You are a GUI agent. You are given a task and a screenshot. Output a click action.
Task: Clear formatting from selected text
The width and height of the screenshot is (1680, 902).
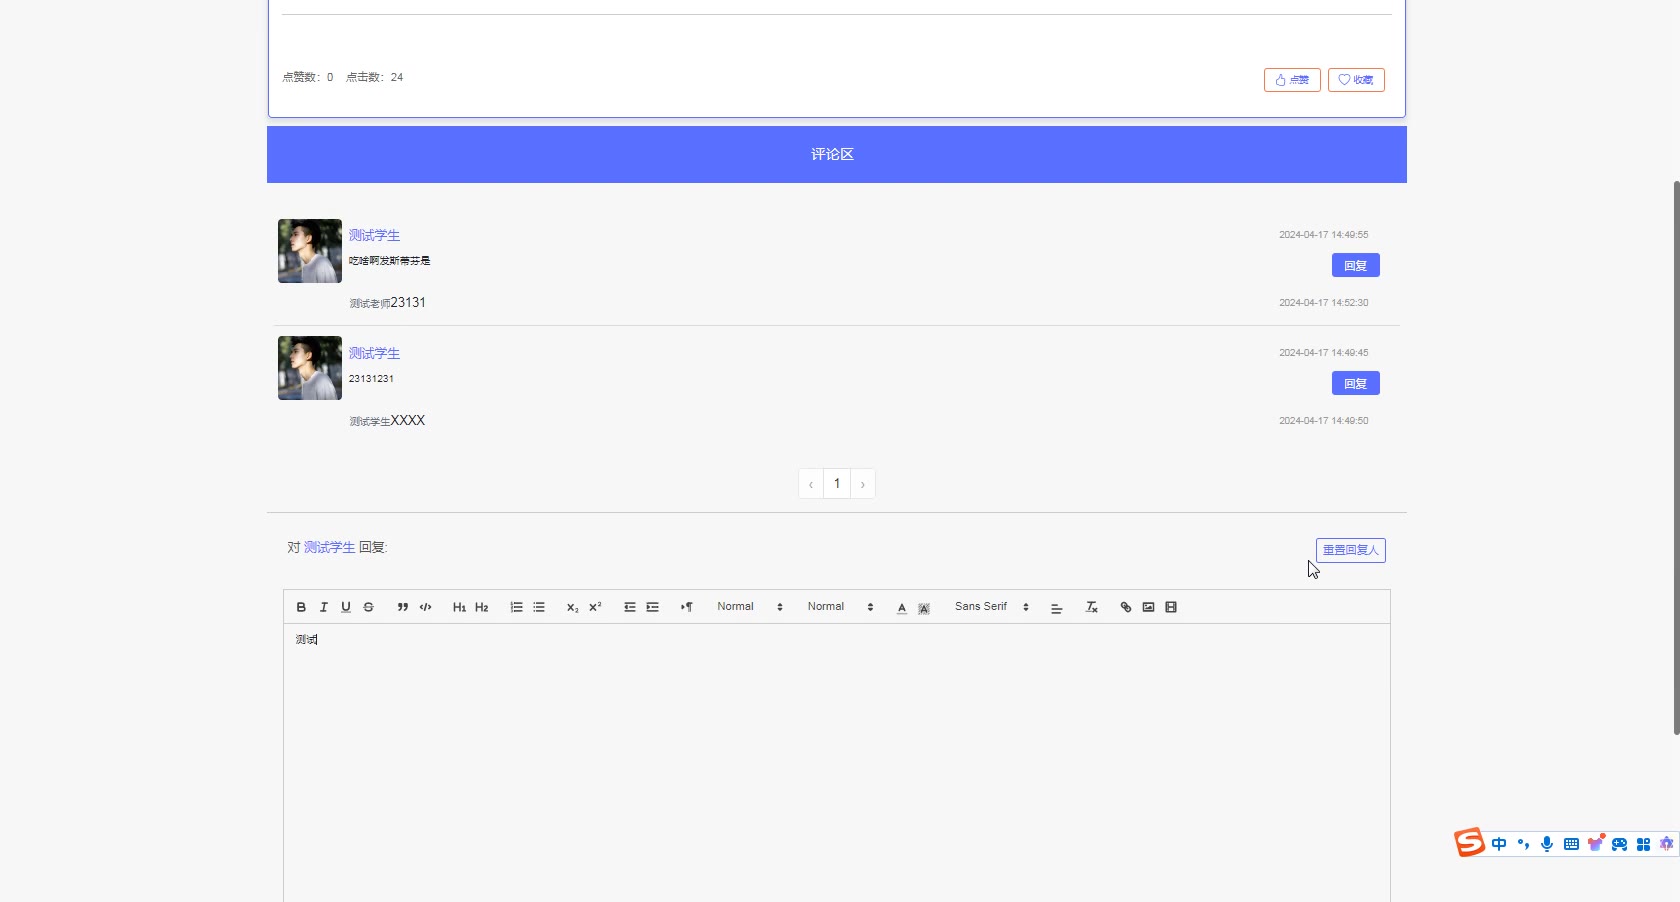point(1091,607)
